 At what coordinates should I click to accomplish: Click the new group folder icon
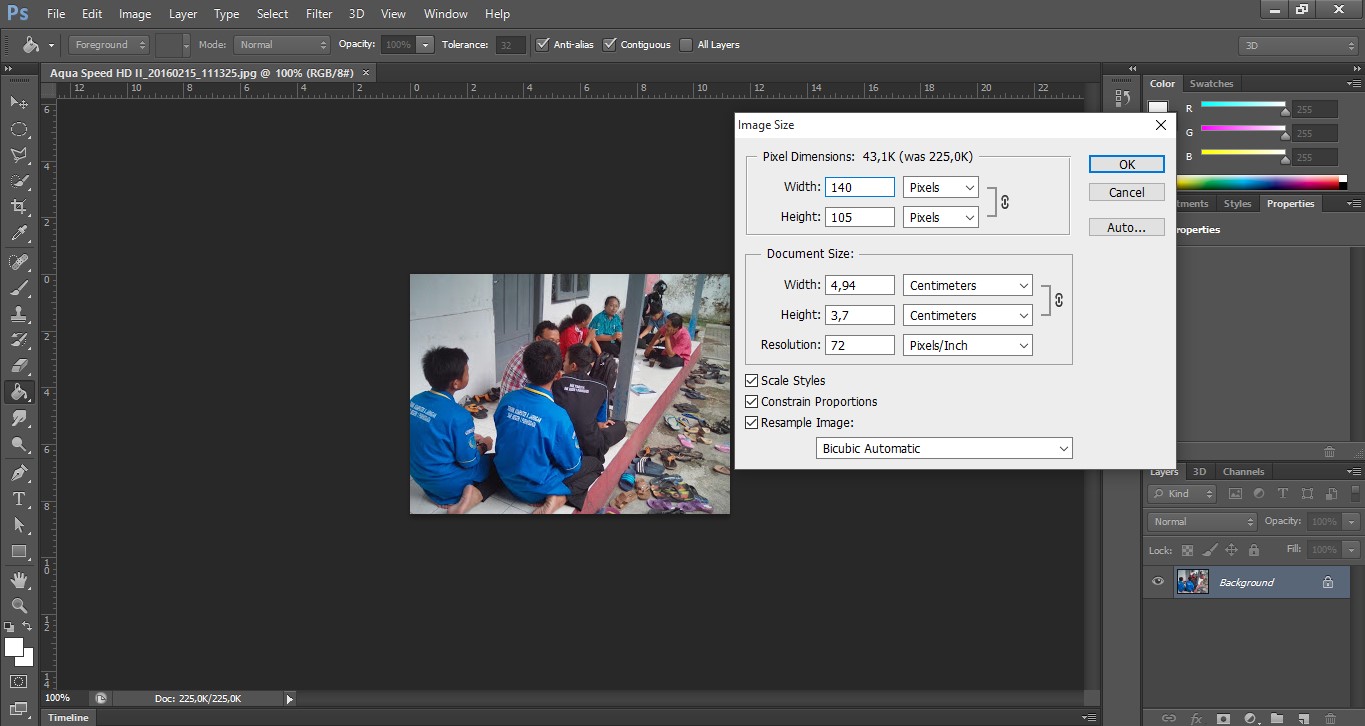click(x=1276, y=717)
